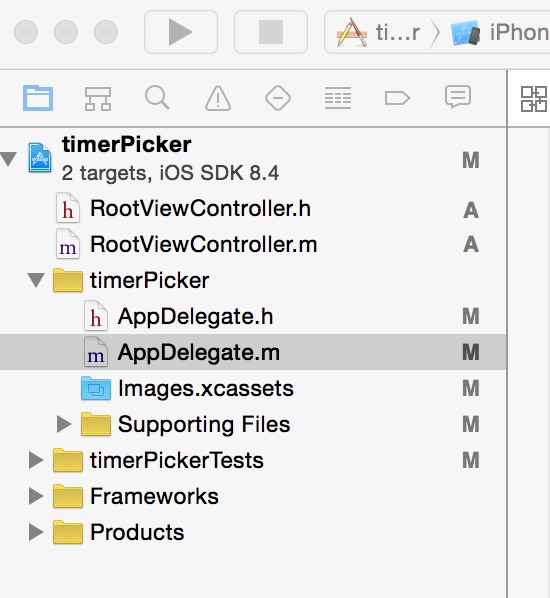
Task: Click the Stop button in toolbar
Action: [x=271, y=32]
